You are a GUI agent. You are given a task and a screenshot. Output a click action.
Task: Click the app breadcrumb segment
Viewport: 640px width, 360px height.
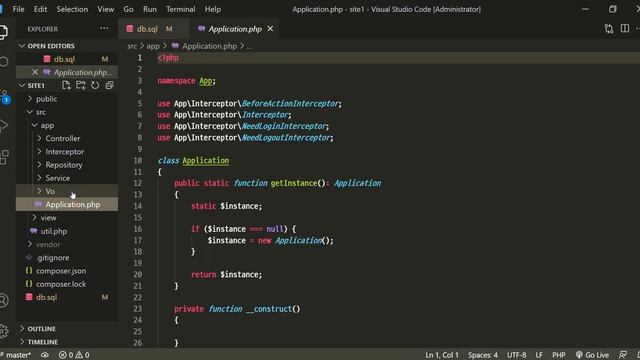tap(153, 46)
